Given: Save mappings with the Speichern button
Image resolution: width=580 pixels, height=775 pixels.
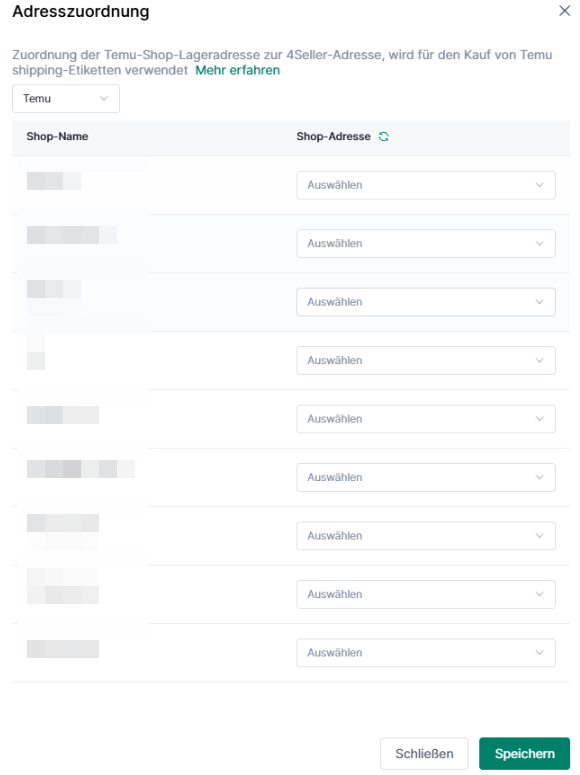Looking at the screenshot, I should tap(525, 753).
